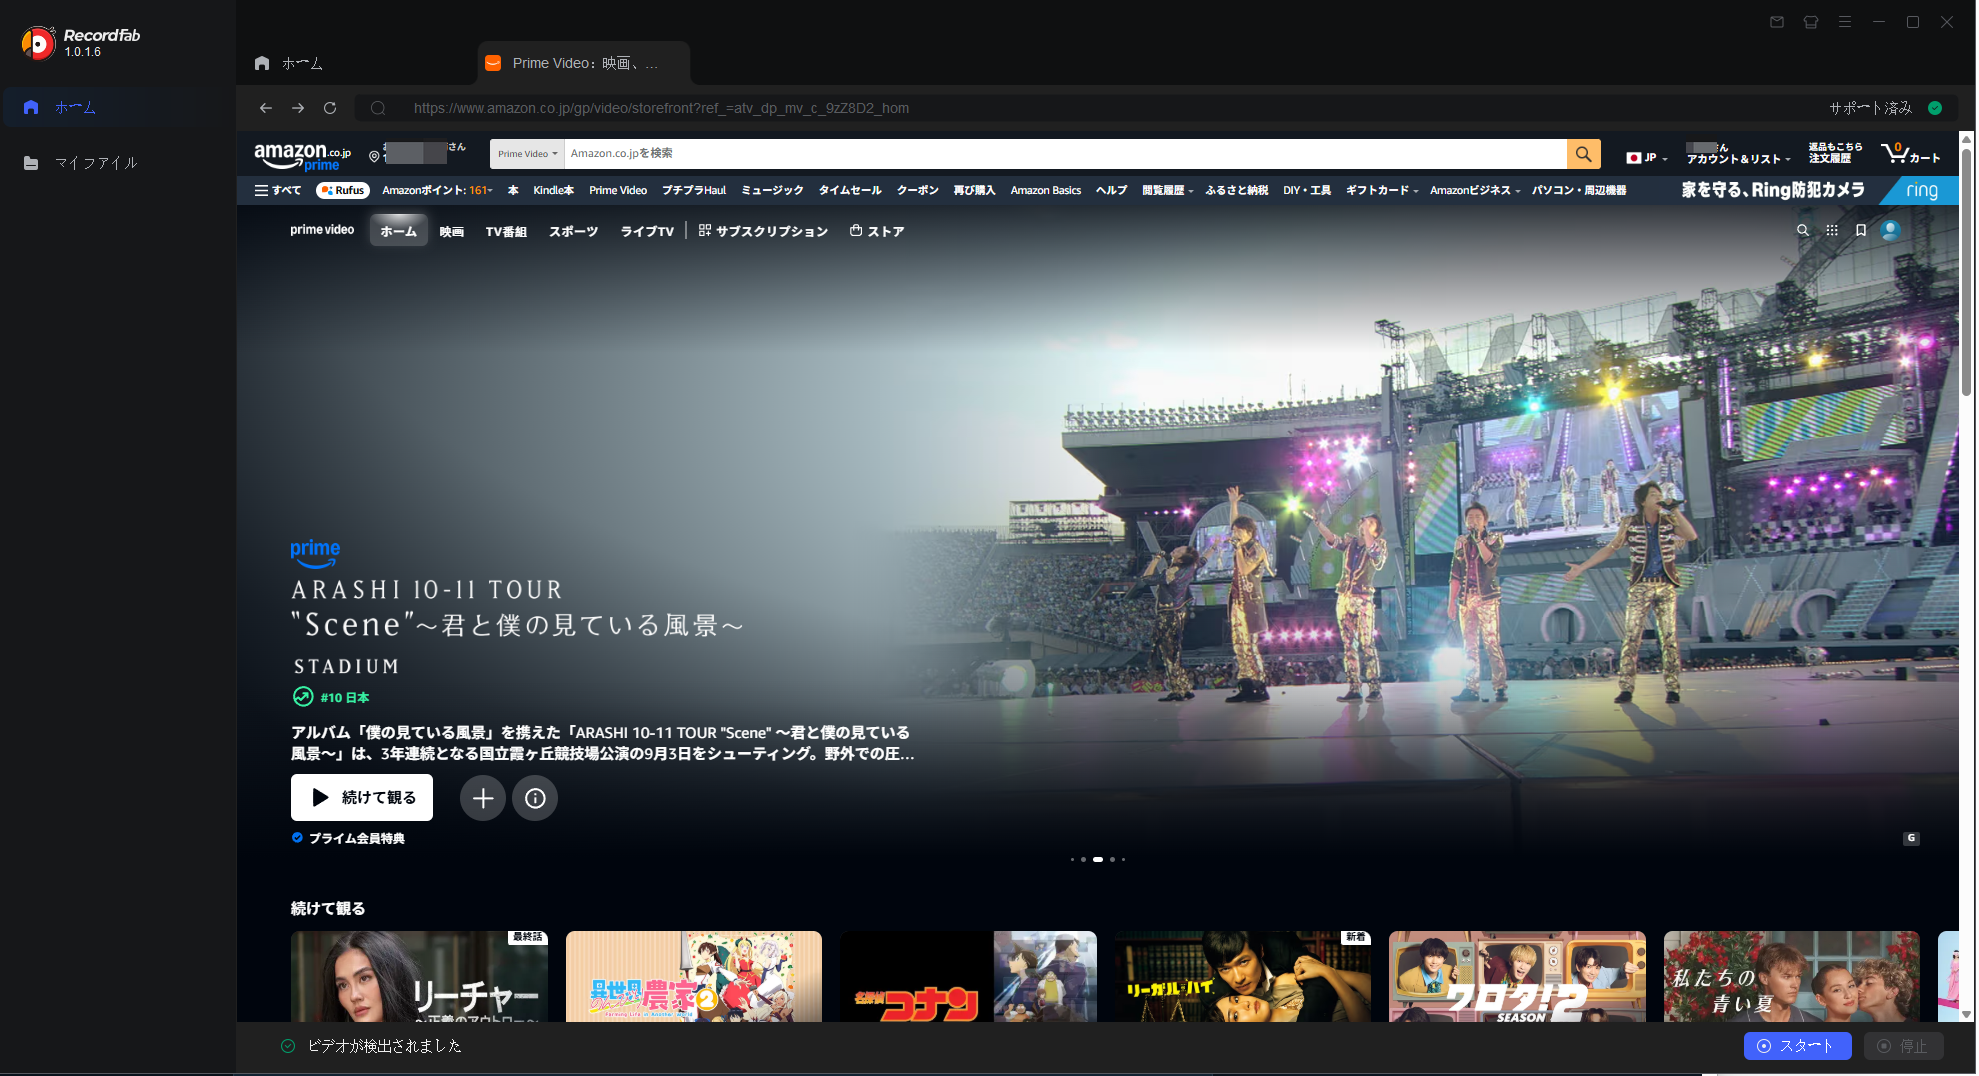Click the Ring 防犯カメラ banner ad
The width and height of the screenshot is (1979, 1076).
coord(1816,190)
